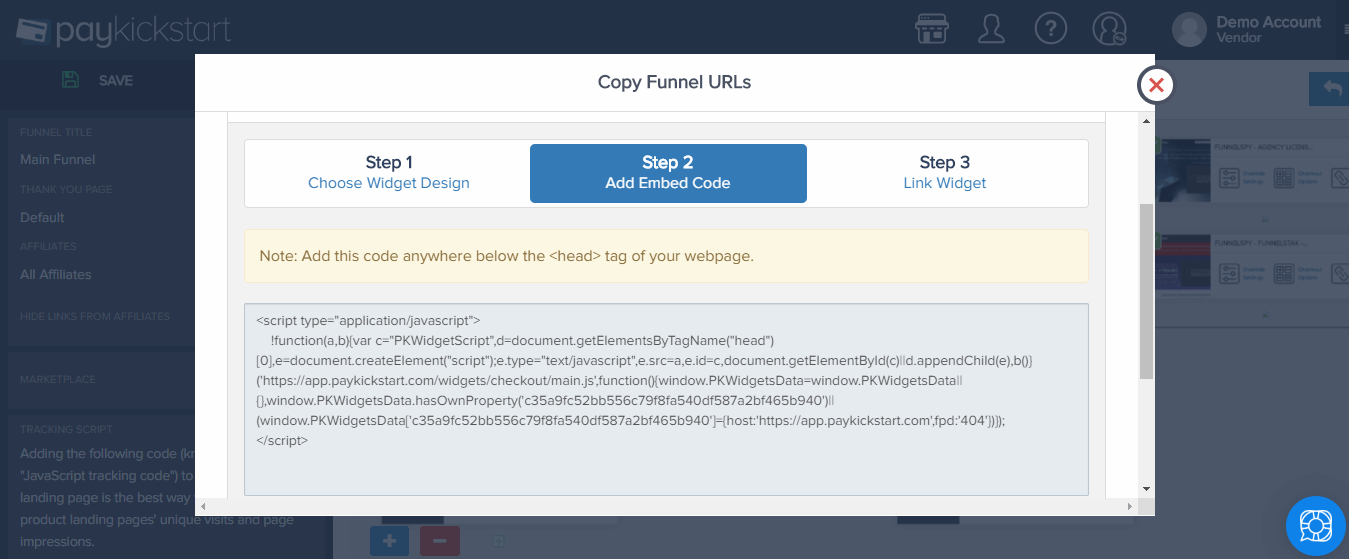Click the horizontal scrollbar left arrow
The height and width of the screenshot is (559, 1349).
204,507
